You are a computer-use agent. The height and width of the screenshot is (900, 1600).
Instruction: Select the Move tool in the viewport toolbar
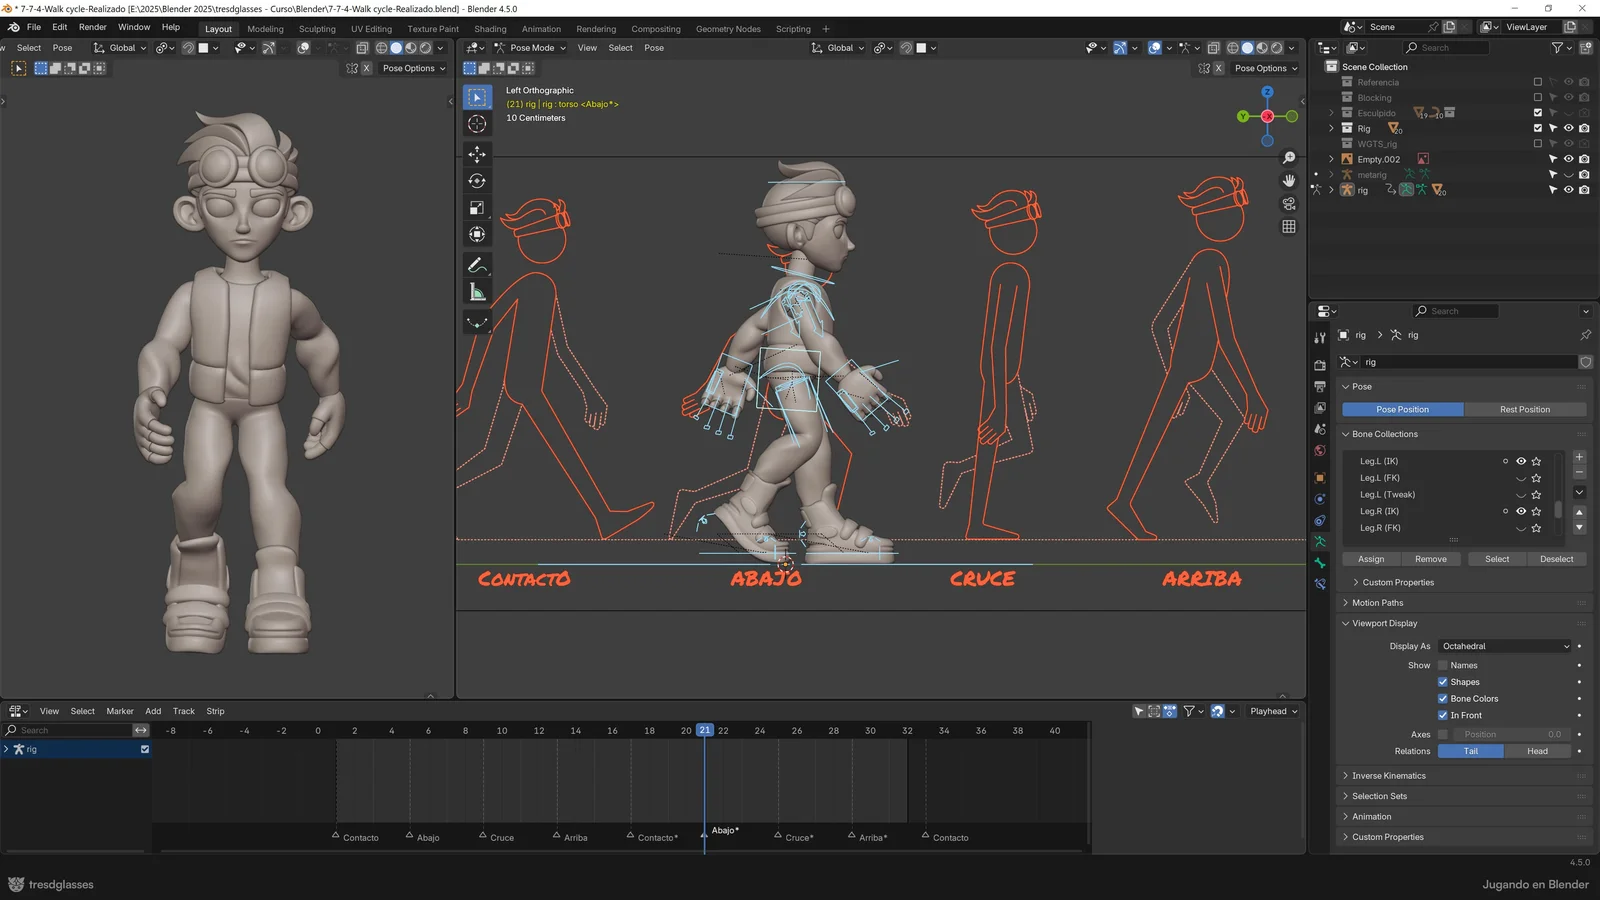click(477, 152)
